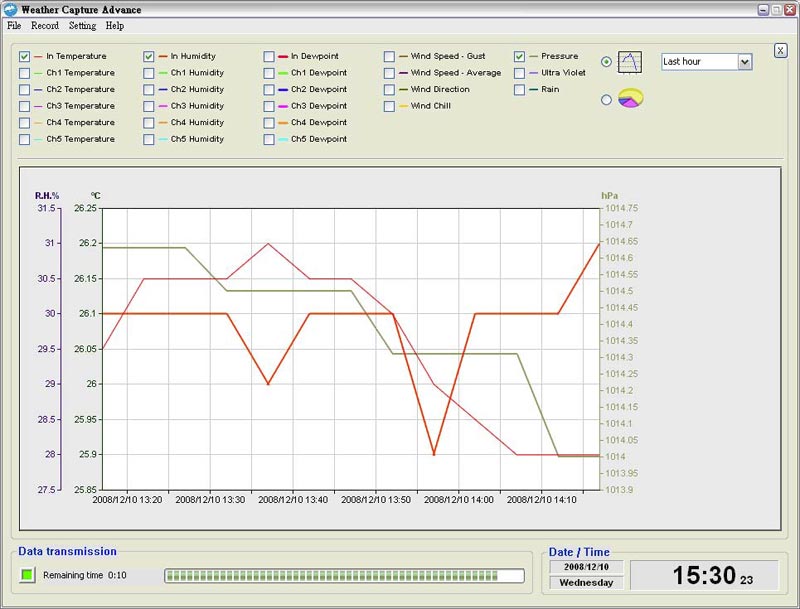Check the Ch5 Humidity box
This screenshot has height=609, width=800.
[x=148, y=139]
